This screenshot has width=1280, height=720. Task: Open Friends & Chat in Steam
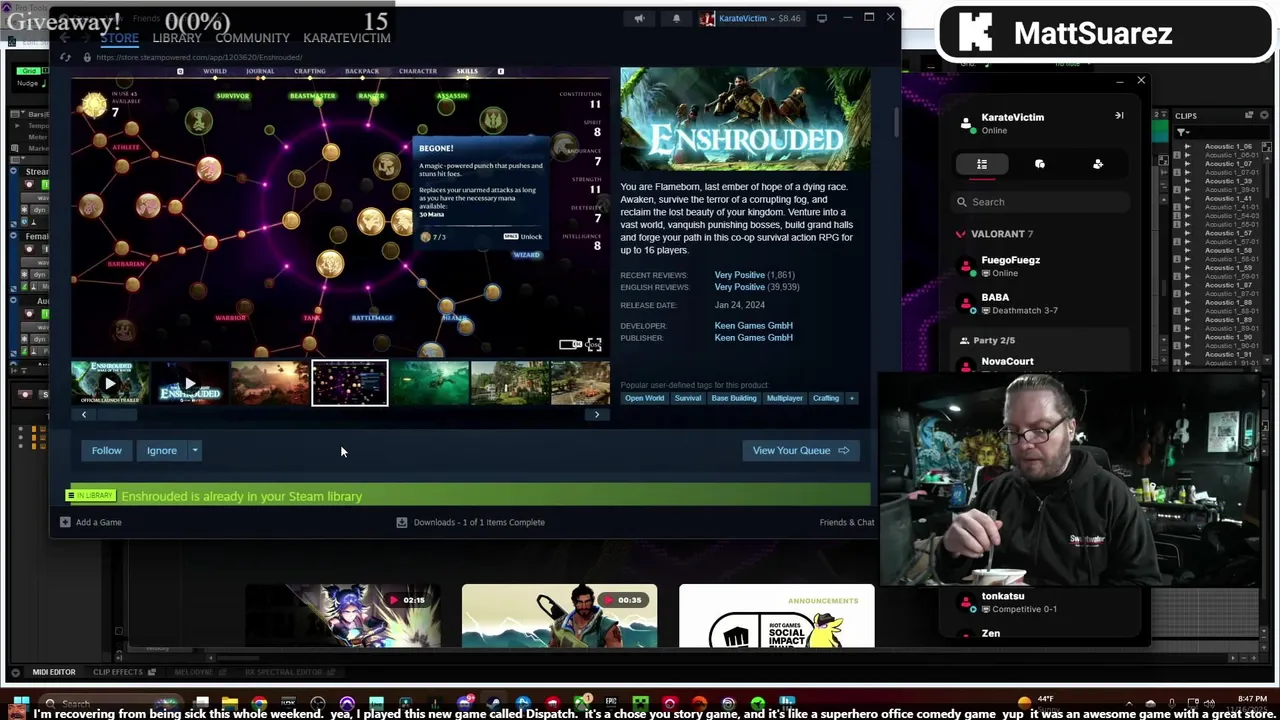(846, 522)
